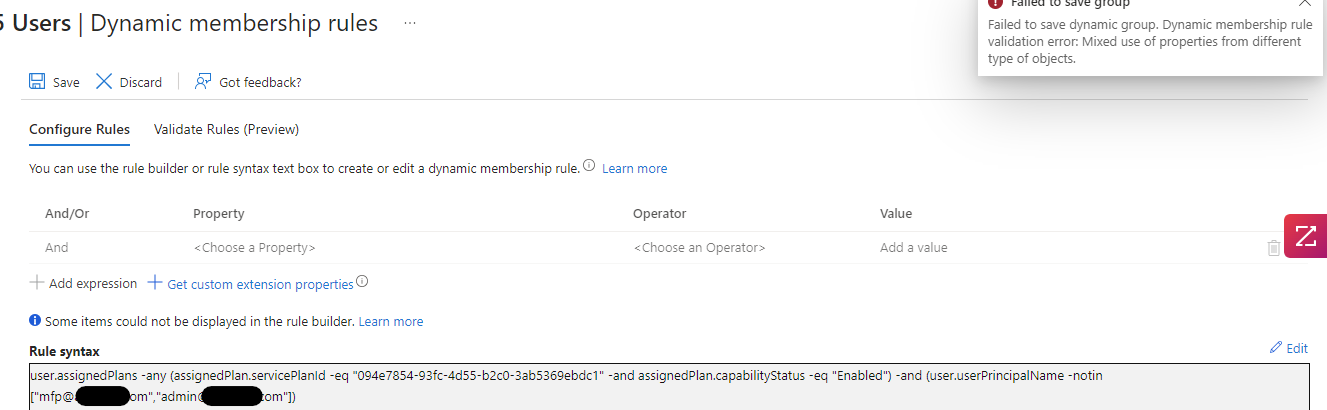This screenshot has width=1327, height=410.
Task: Open the Choose an Operator dropdown
Action: click(x=699, y=248)
